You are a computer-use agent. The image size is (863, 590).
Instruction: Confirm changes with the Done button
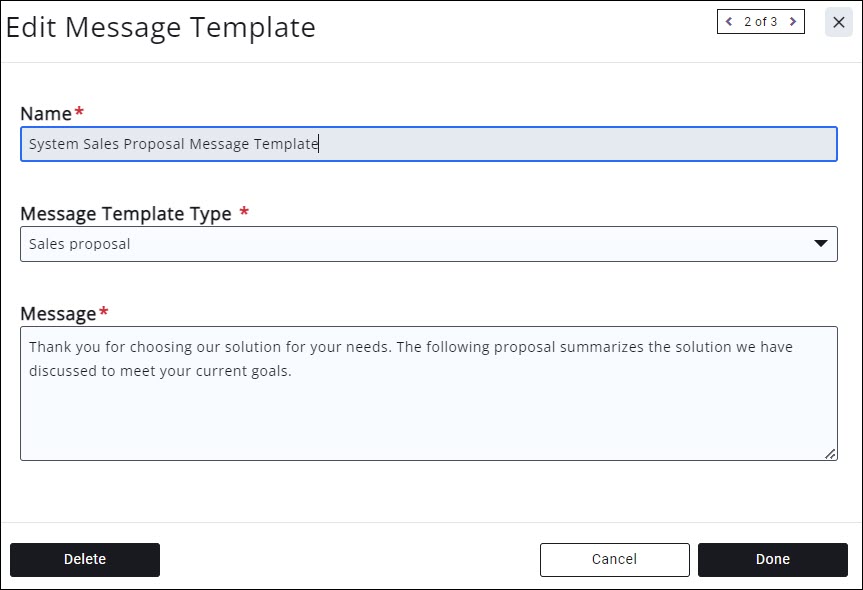pos(772,560)
